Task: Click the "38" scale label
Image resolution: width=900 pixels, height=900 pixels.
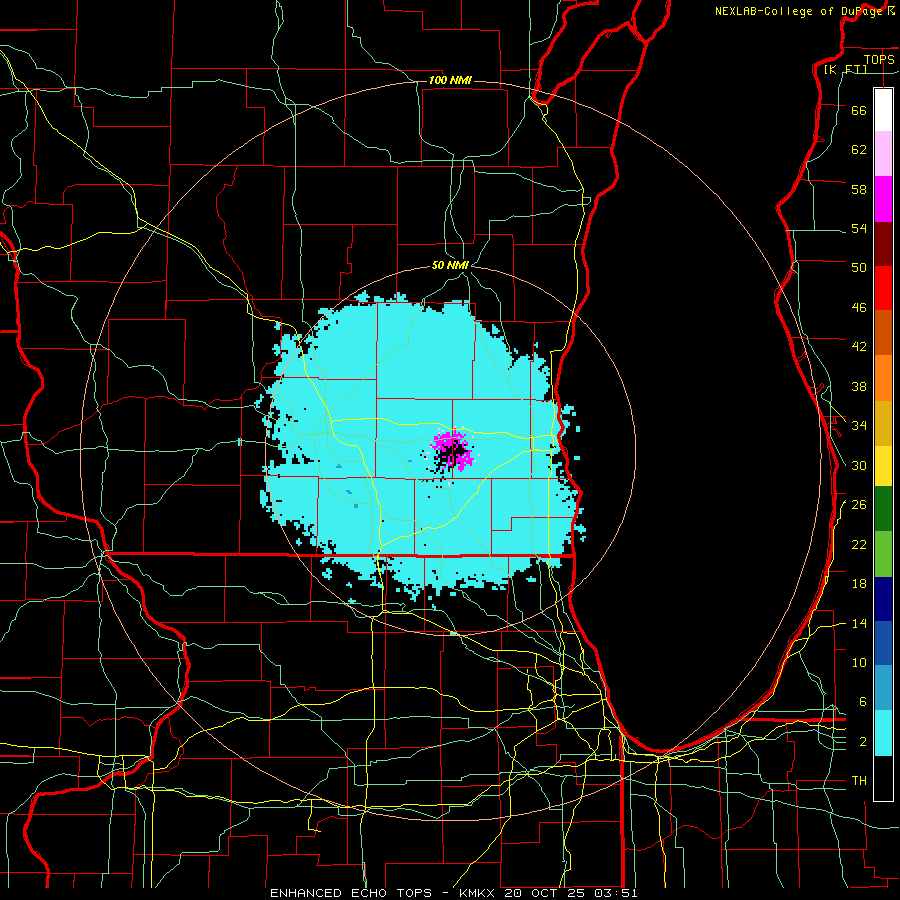Action: [859, 386]
